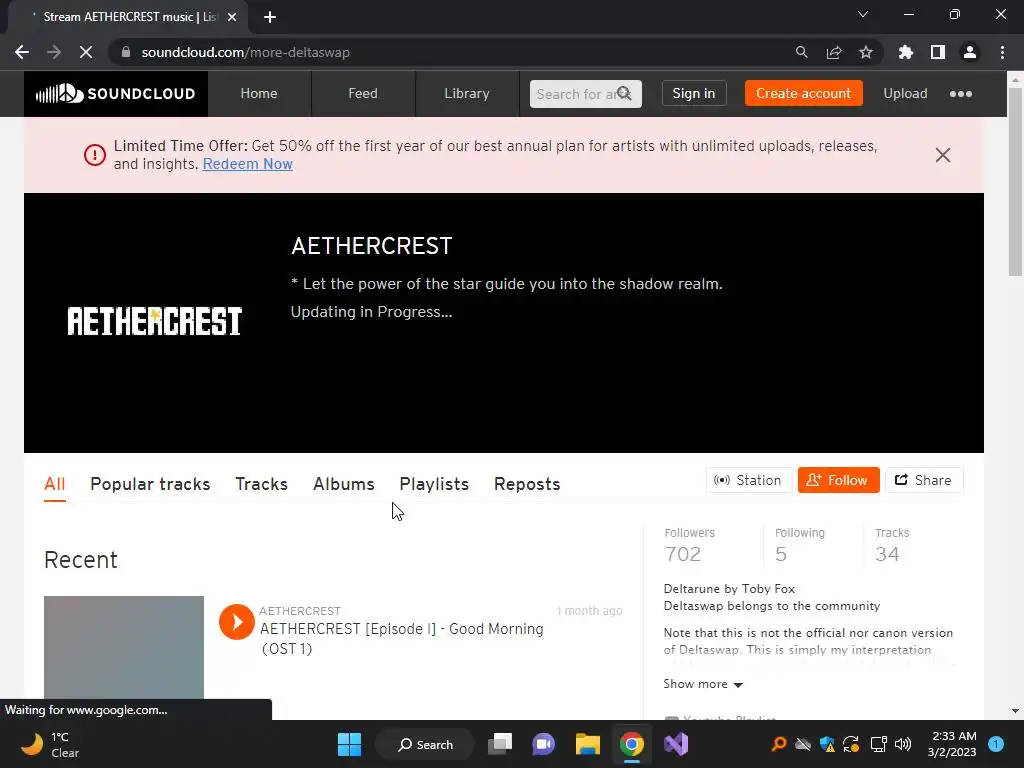Open the three-dots more menu in header

click(961, 94)
